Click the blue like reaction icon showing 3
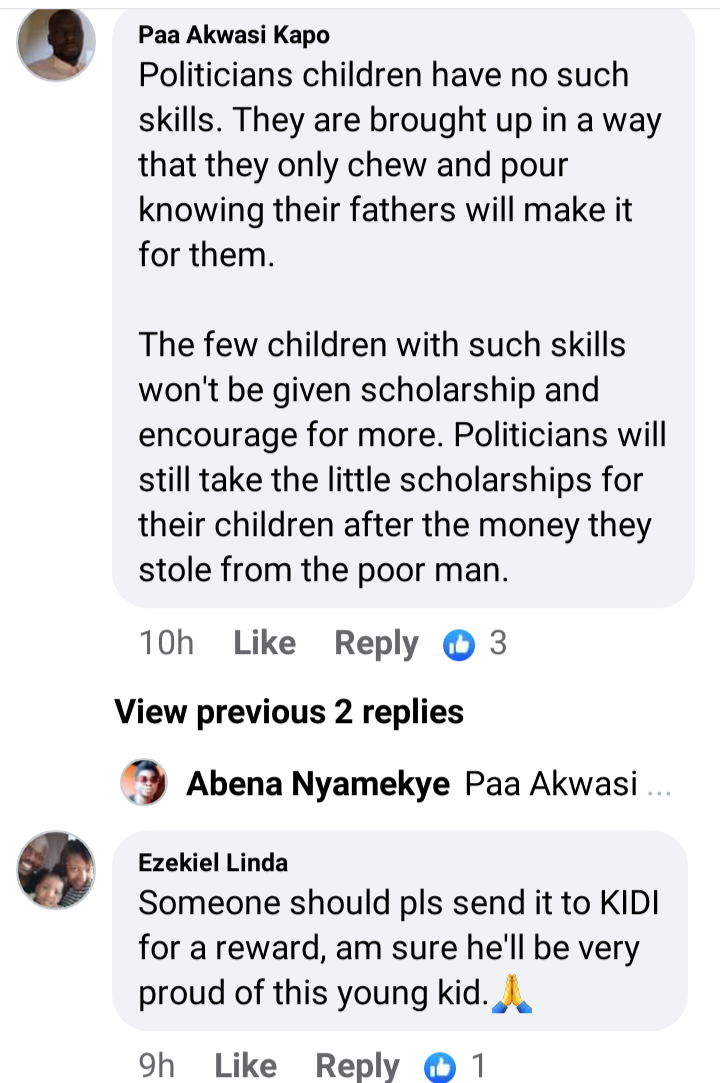The height and width of the screenshot is (1083, 720). tap(459, 644)
